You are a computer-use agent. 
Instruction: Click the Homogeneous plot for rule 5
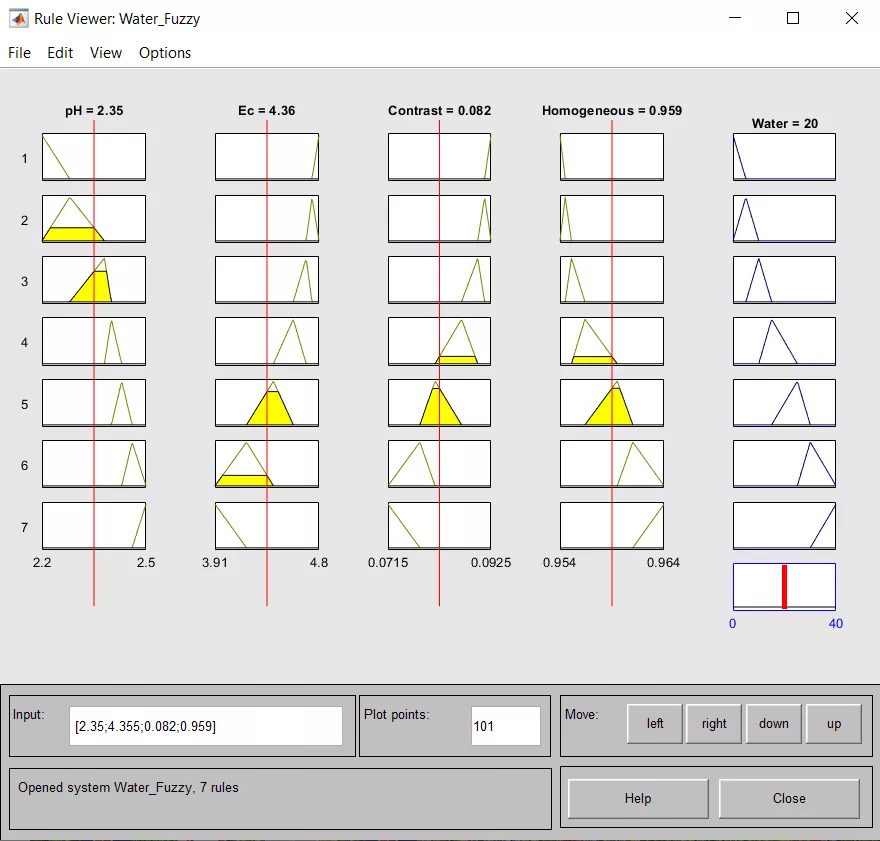click(612, 403)
